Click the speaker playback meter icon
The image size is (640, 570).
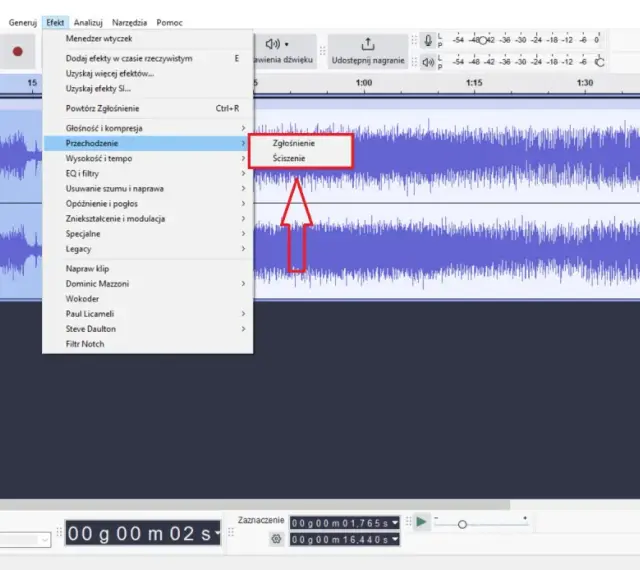coord(428,62)
